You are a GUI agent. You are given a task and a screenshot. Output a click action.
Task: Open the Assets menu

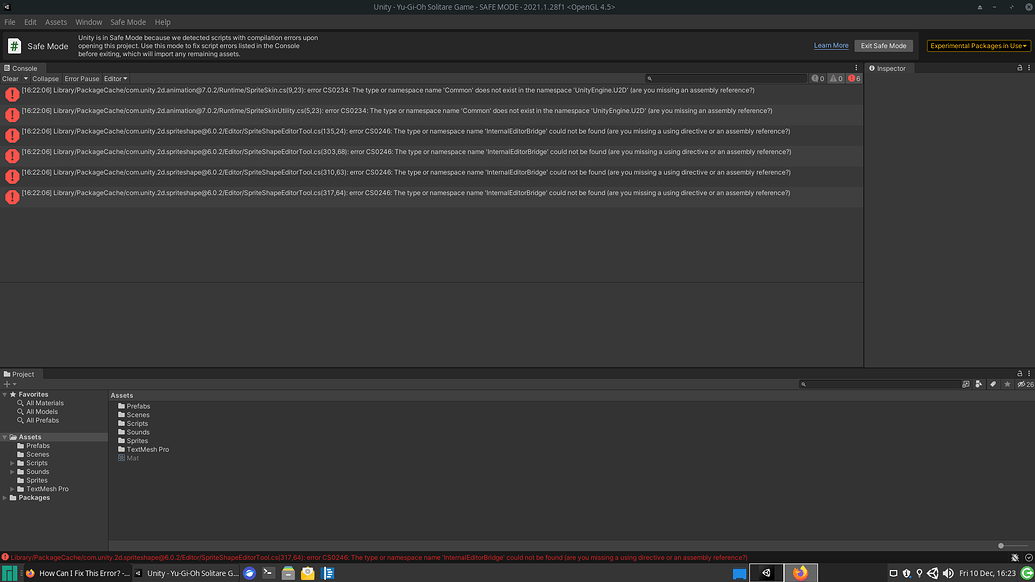tap(55, 21)
